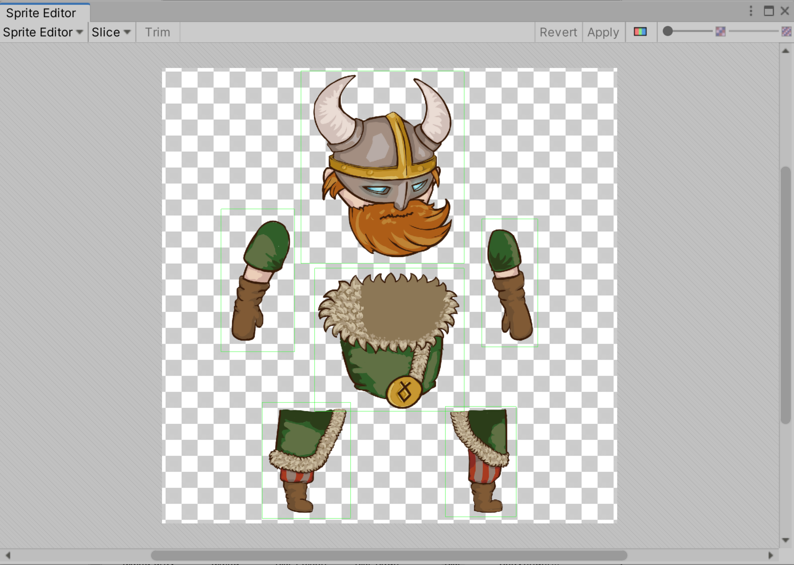Click the vertical scrollbar up arrow
This screenshot has height=565, width=794.
(x=786, y=51)
